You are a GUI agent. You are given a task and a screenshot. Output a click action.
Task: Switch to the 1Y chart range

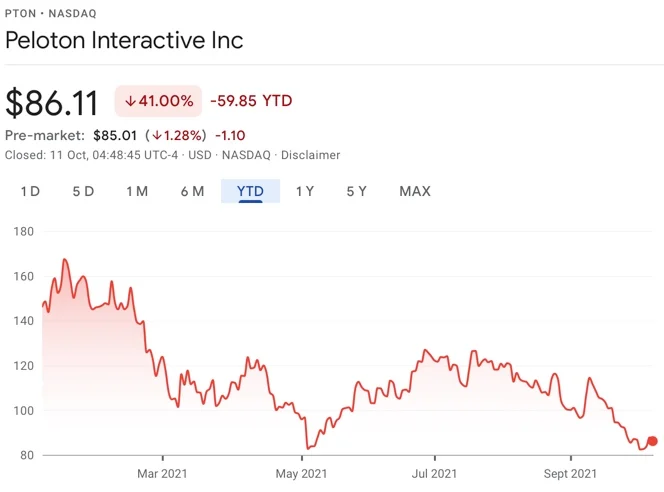(x=304, y=191)
